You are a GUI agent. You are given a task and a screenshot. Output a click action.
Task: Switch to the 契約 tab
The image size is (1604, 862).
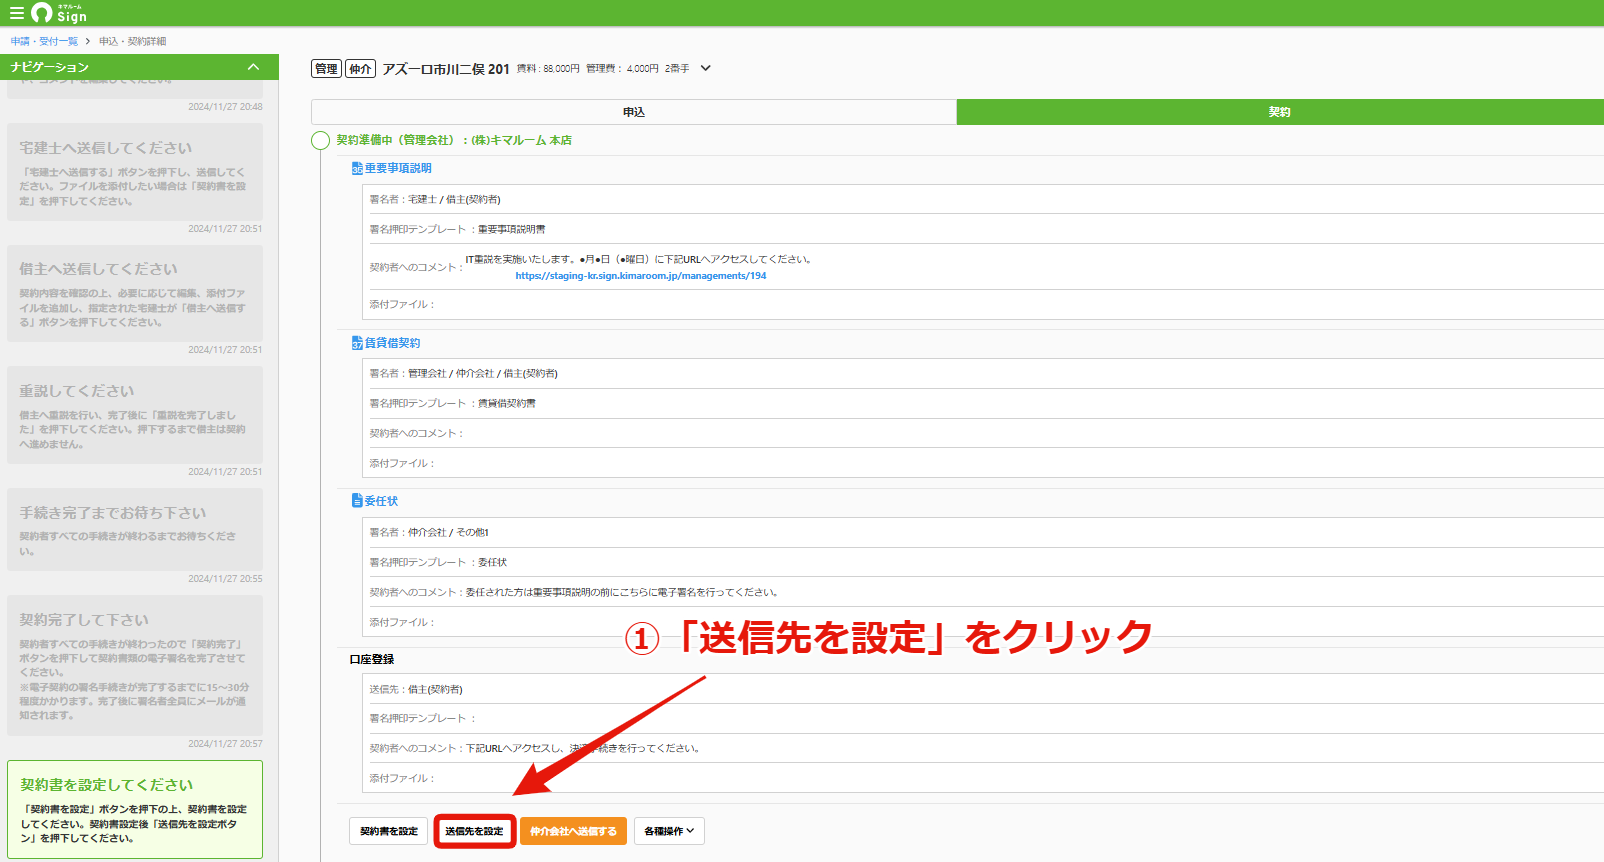pos(1280,112)
